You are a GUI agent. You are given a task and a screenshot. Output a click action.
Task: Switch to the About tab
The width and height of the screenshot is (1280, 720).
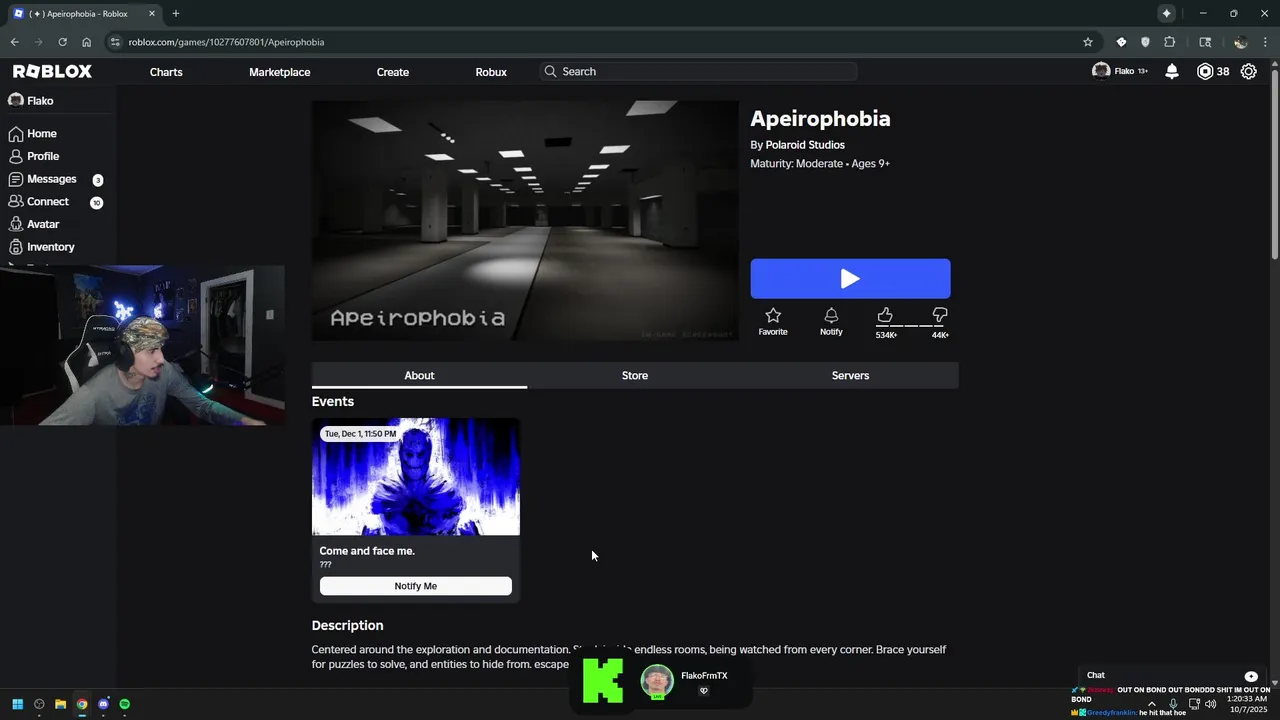point(419,375)
